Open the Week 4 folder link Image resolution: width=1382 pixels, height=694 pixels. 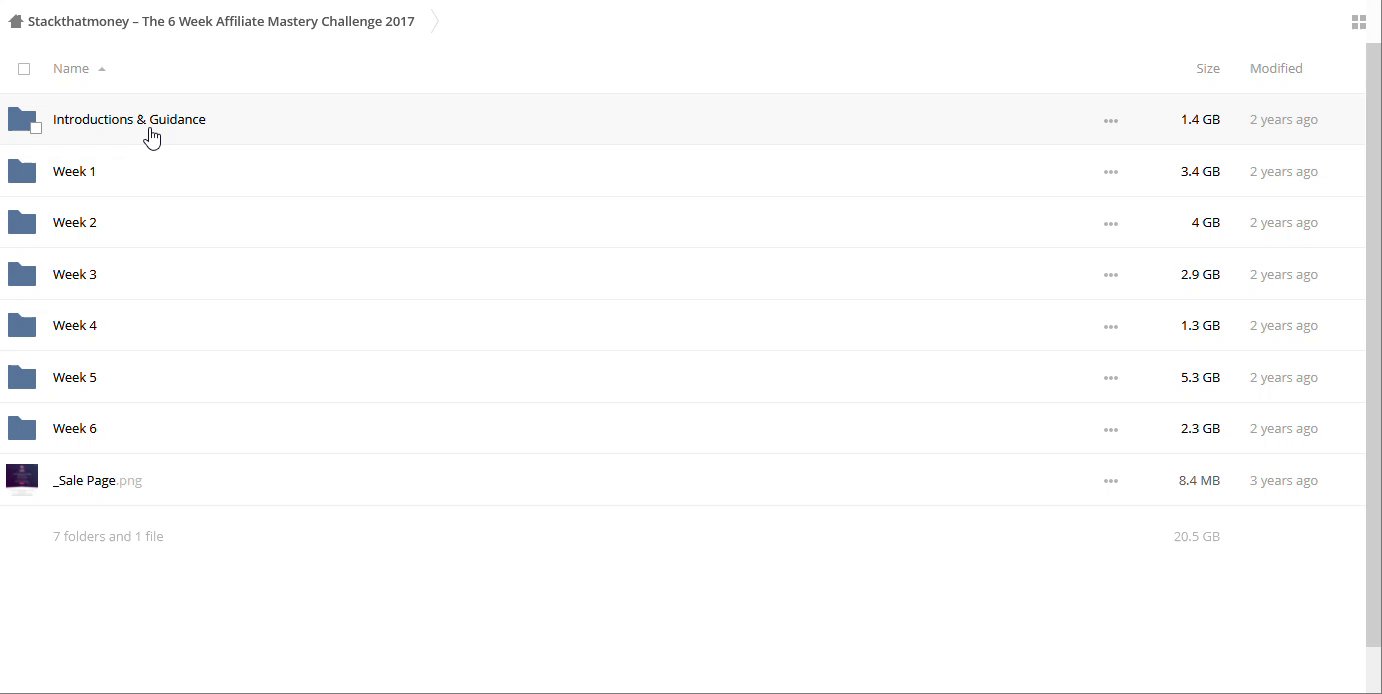coord(75,325)
